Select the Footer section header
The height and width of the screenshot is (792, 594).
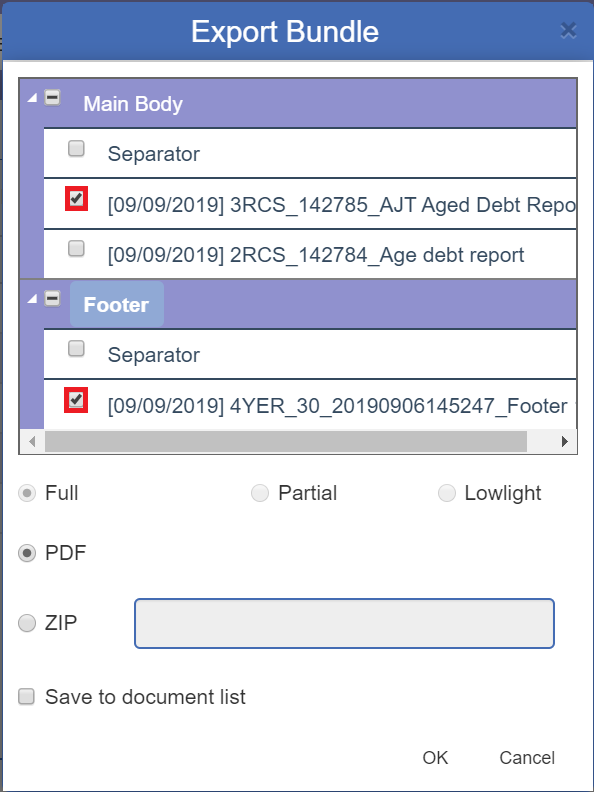tap(116, 305)
